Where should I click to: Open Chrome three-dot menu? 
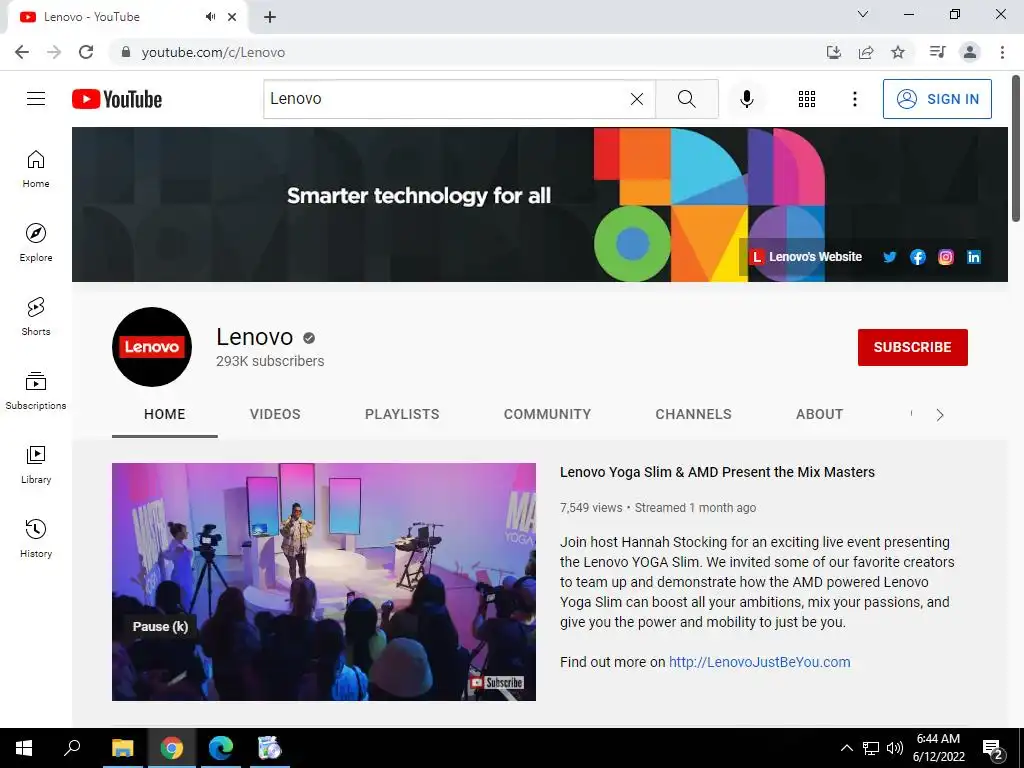pyautogui.click(x=1002, y=52)
